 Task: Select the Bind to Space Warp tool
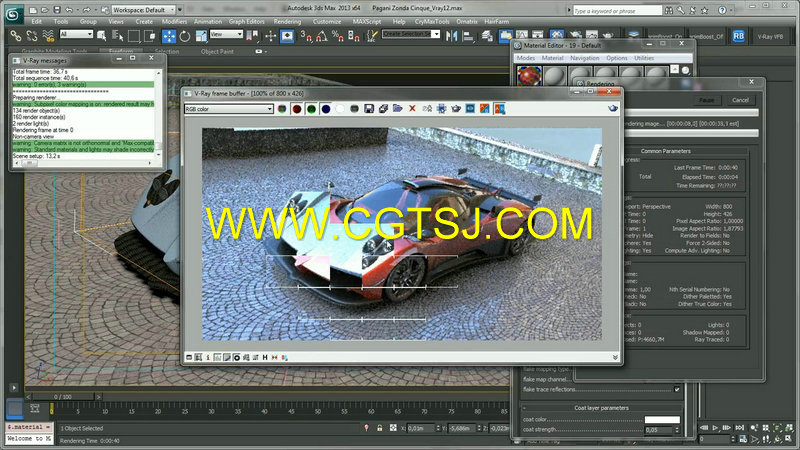point(48,36)
